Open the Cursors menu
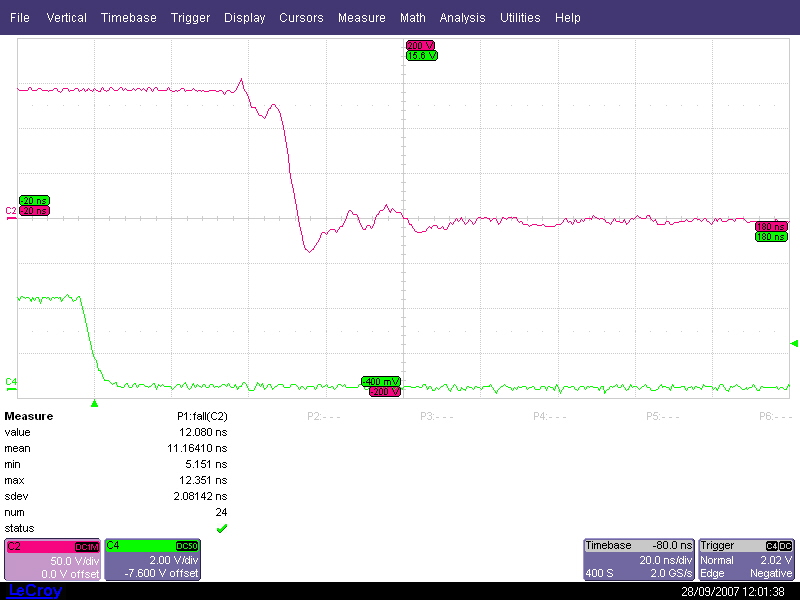The height and width of the screenshot is (600, 800). tap(301, 17)
